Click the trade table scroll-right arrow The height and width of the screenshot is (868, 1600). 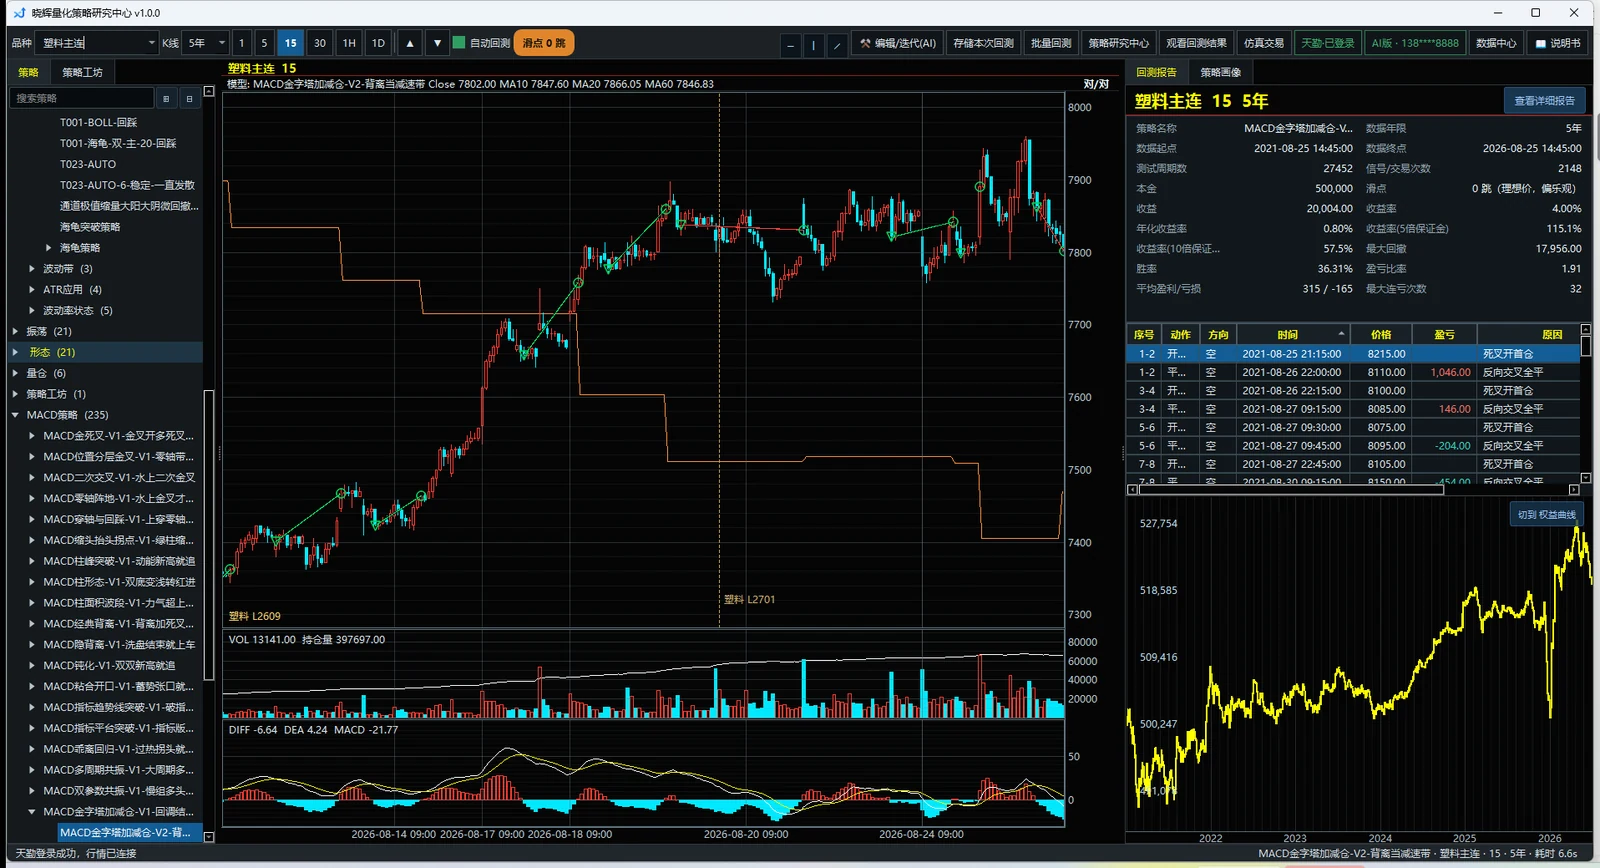[x=1573, y=490]
